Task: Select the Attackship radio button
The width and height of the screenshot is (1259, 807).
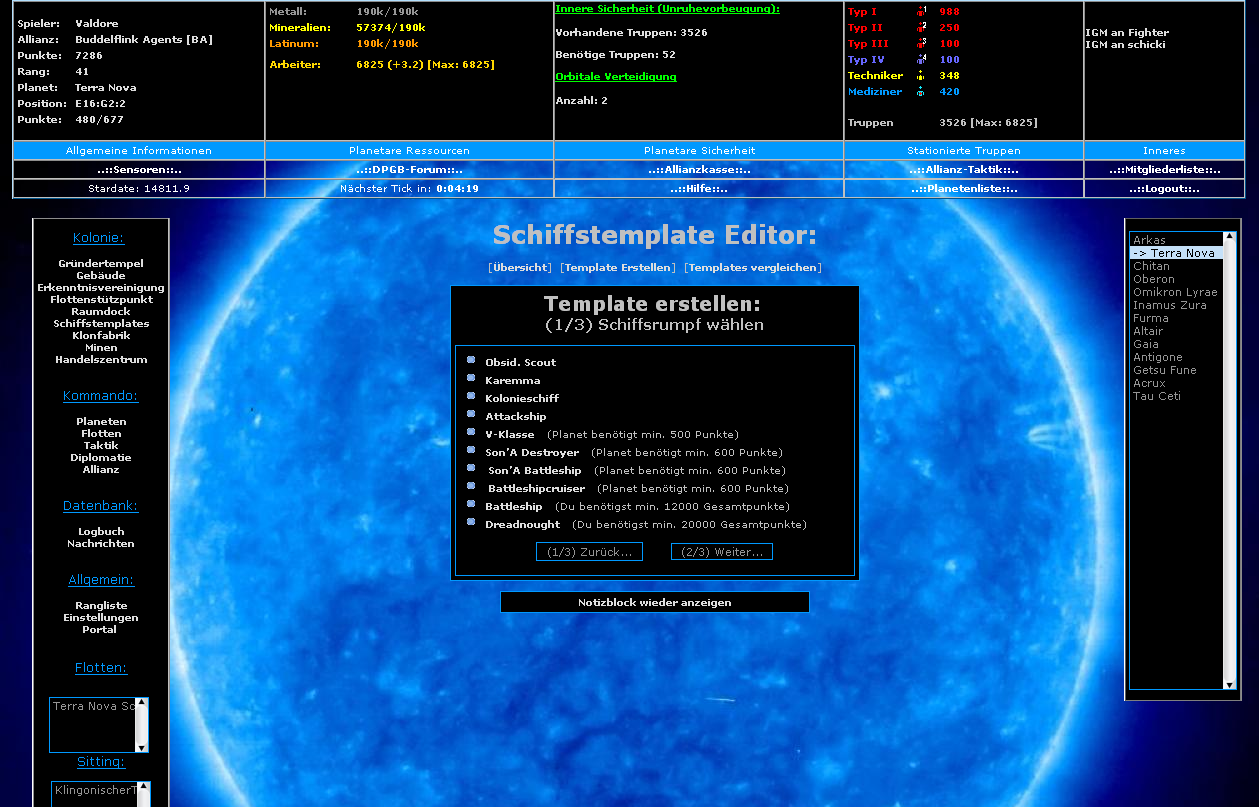Action: click(471, 415)
